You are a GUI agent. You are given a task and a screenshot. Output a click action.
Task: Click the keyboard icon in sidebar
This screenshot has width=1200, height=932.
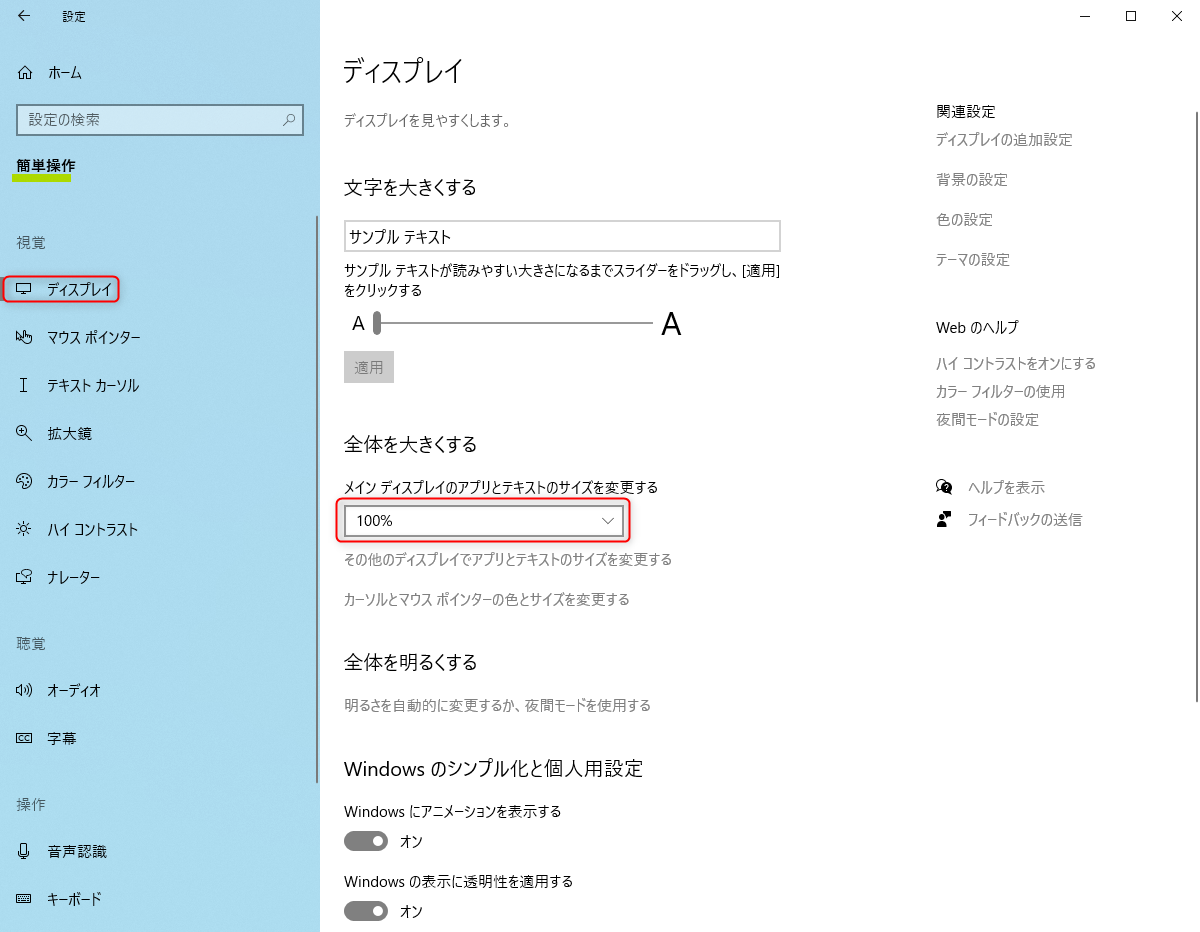pyautogui.click(x=24, y=899)
